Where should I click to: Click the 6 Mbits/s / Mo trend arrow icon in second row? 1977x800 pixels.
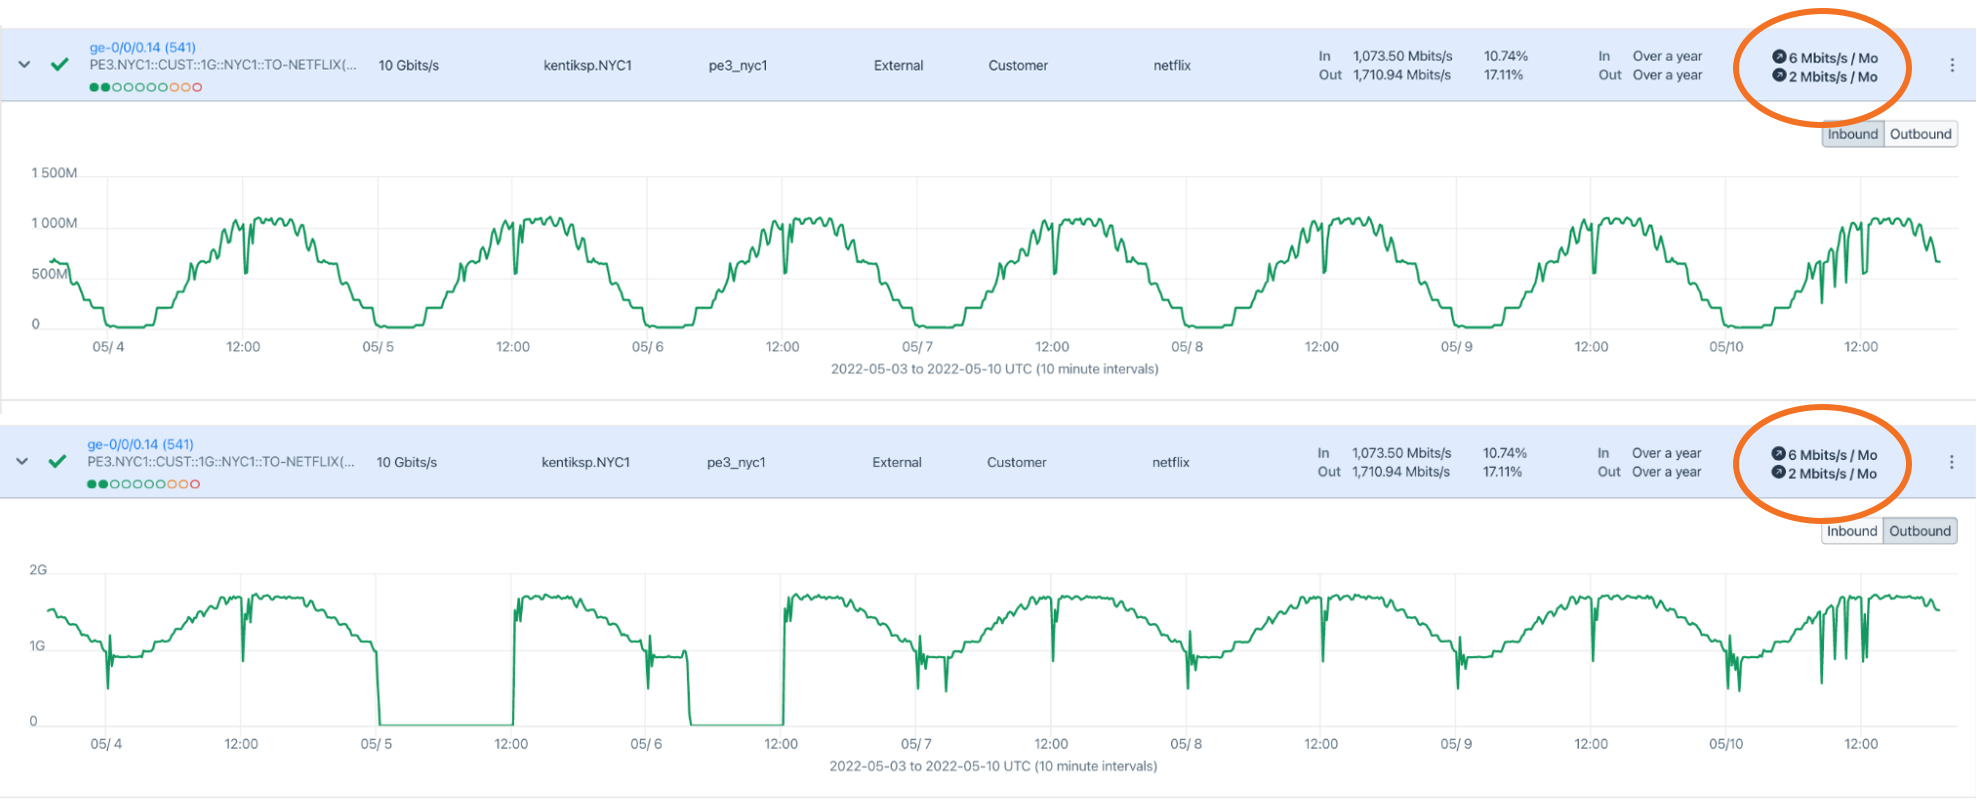[1778, 454]
